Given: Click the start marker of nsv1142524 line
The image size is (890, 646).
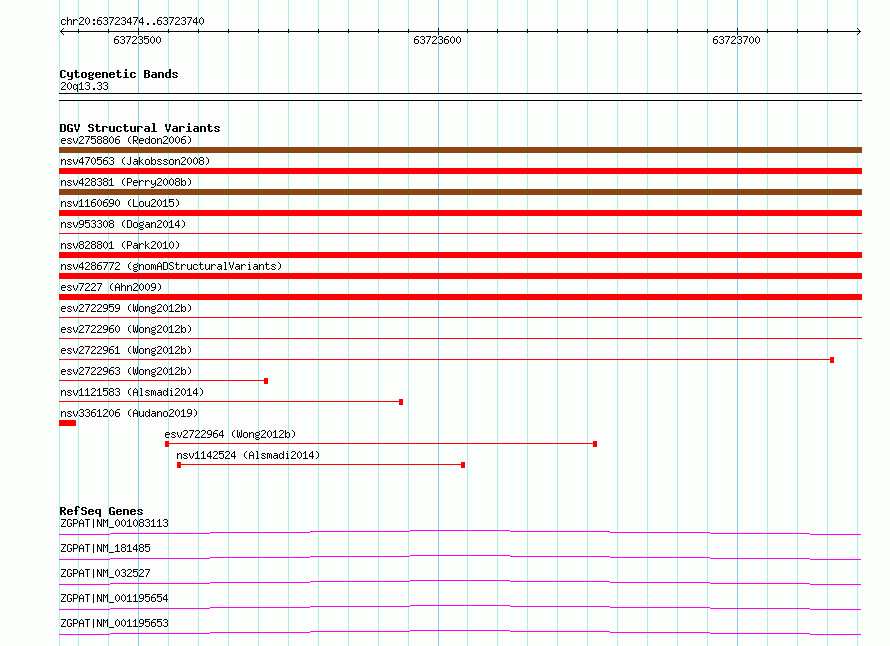Looking at the screenshot, I should [x=179, y=465].
